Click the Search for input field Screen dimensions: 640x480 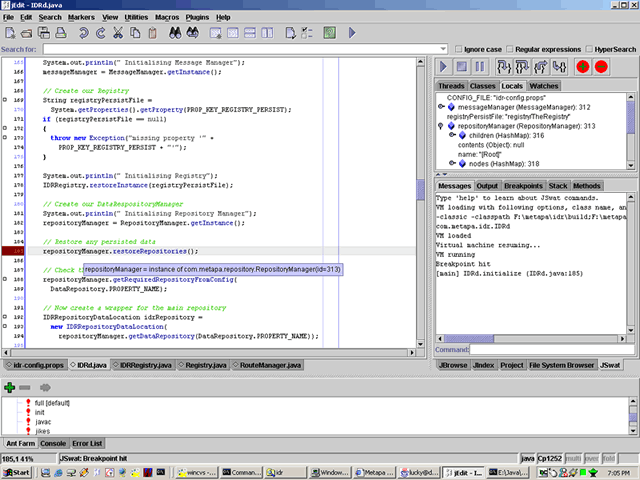coord(240,48)
